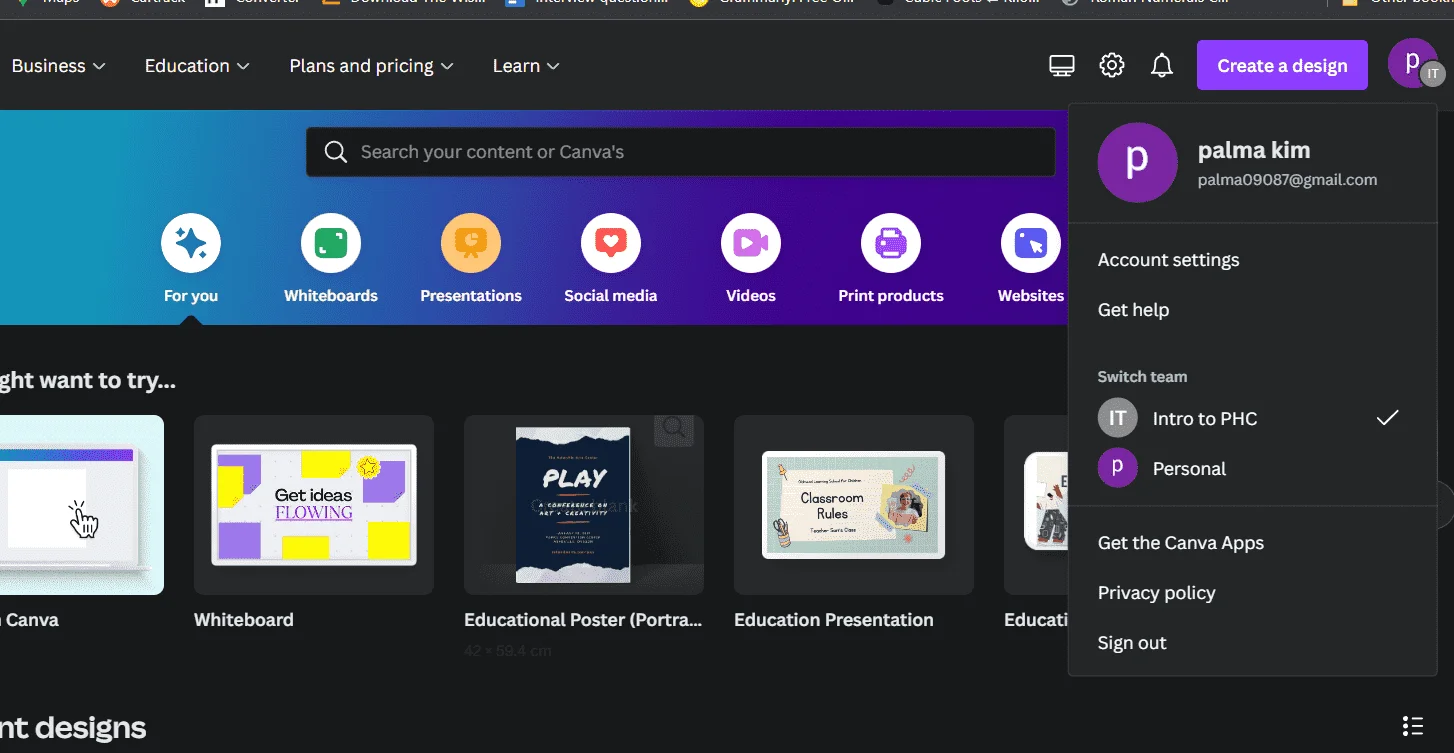Viewport: 1454px width, 753px height.
Task: Open the Educational Poster thumbnail
Action: 584,505
